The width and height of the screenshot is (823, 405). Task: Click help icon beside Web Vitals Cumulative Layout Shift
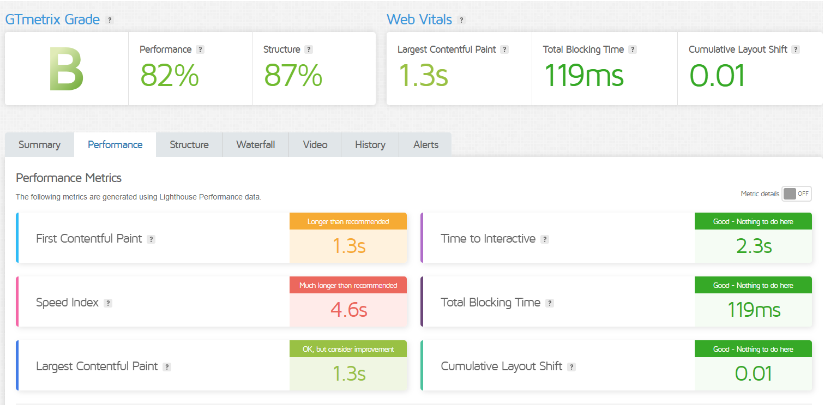pyautogui.click(x=796, y=50)
